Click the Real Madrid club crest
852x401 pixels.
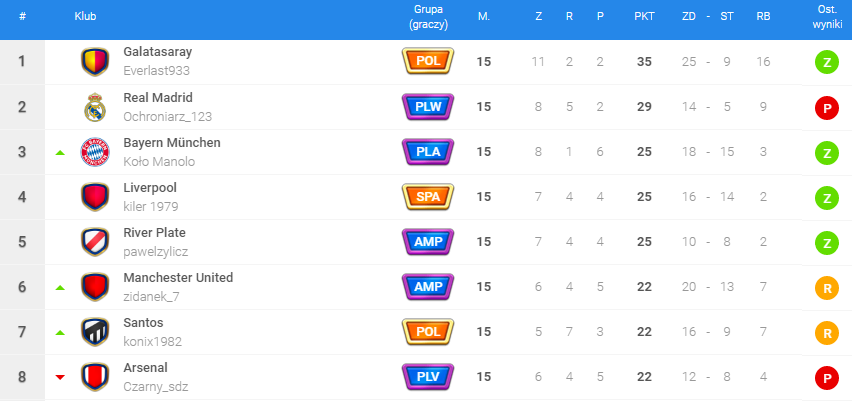click(94, 107)
